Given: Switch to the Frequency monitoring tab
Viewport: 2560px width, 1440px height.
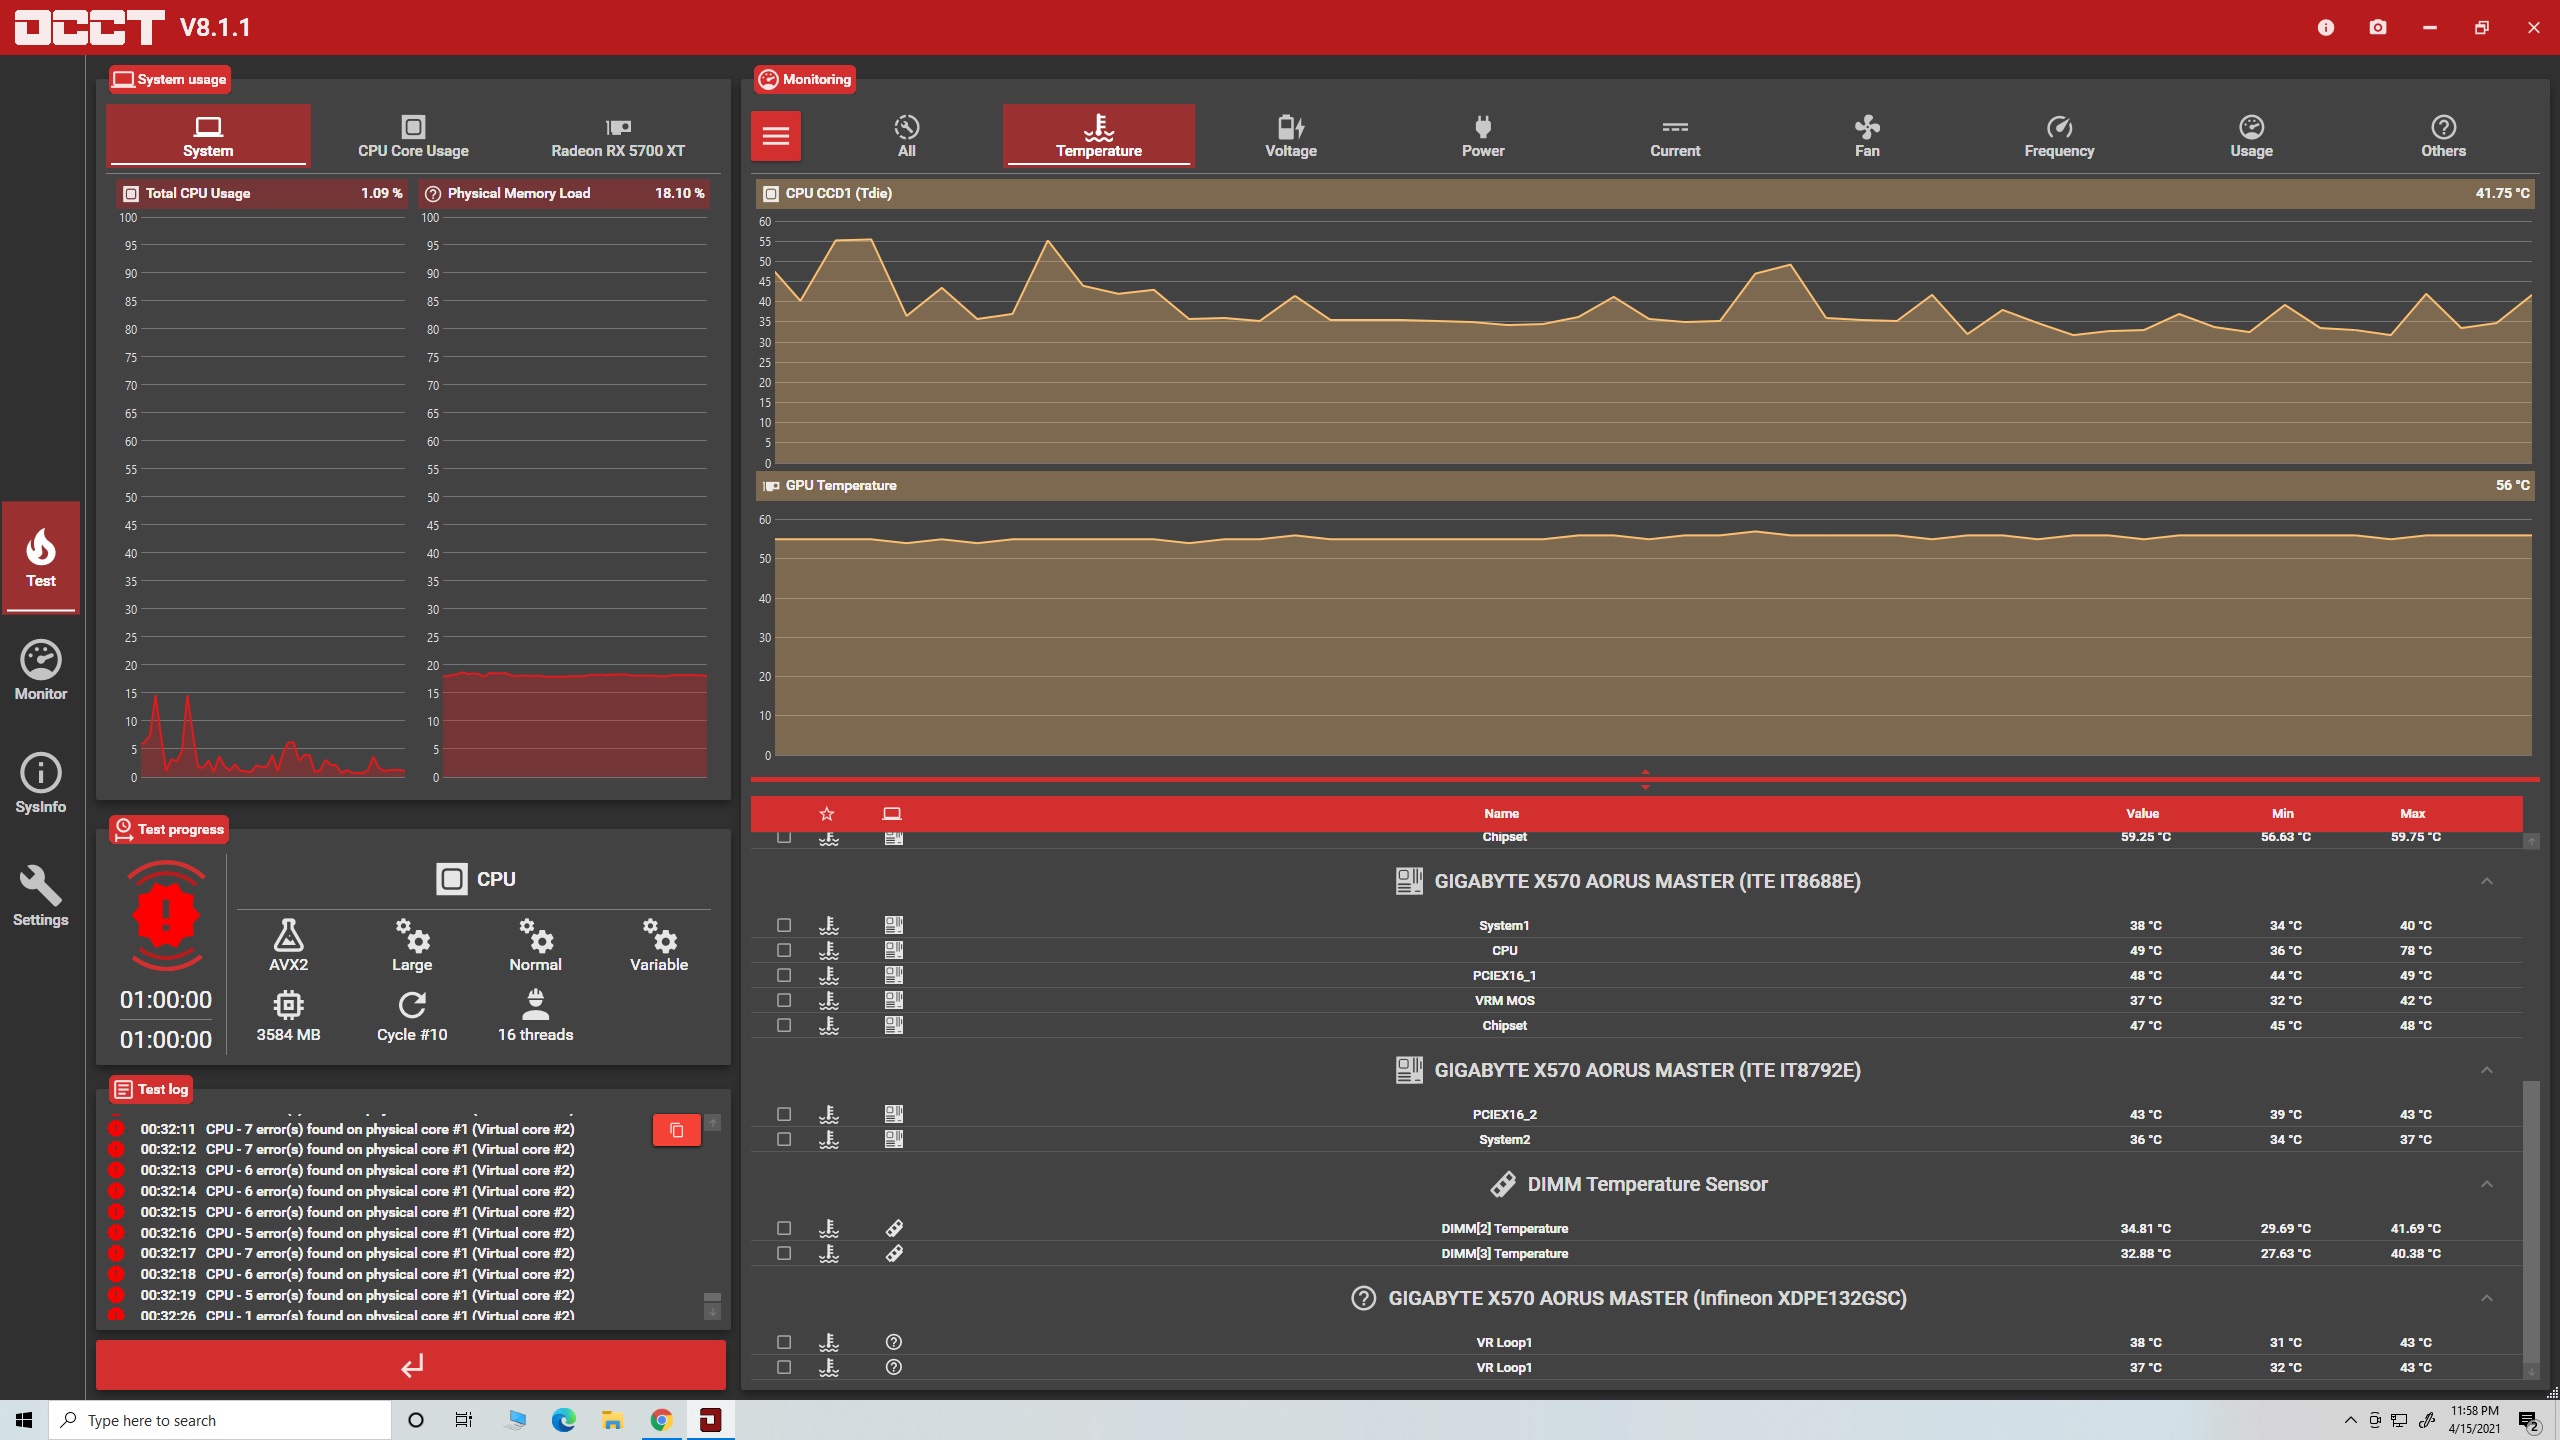Looking at the screenshot, I should (x=2059, y=136).
